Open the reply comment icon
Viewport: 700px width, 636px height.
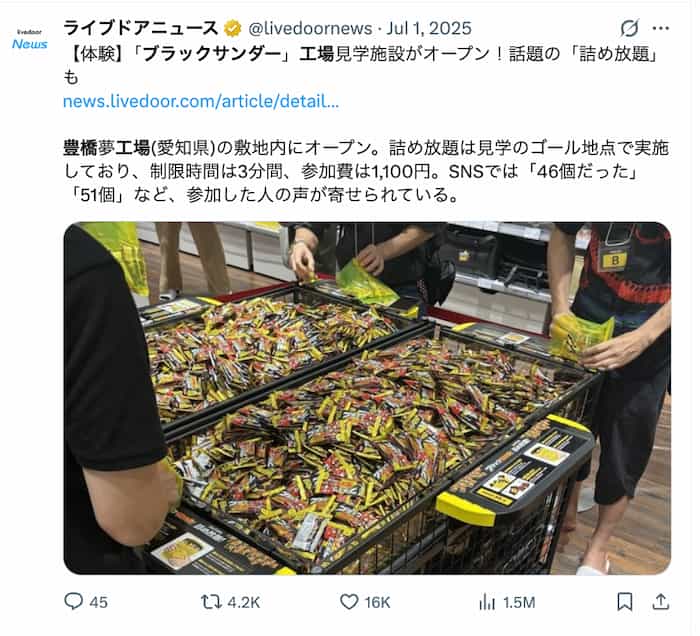click(74, 602)
